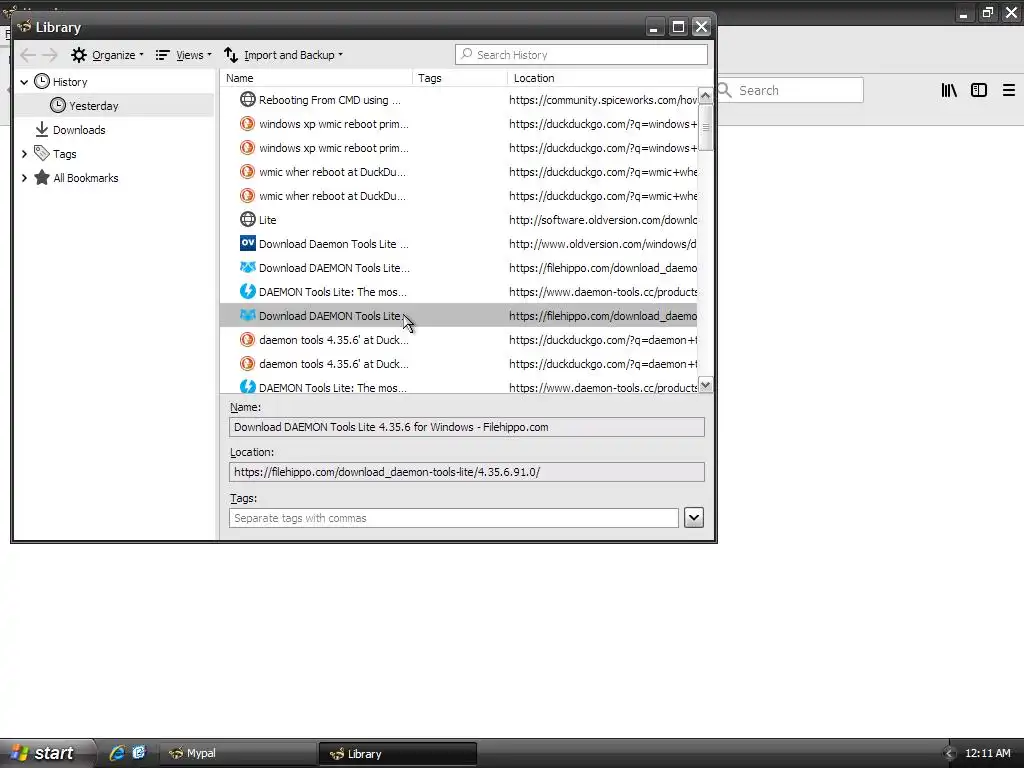Expand hidden system tray icons arrow
The image size is (1024, 768).
tap(949, 754)
